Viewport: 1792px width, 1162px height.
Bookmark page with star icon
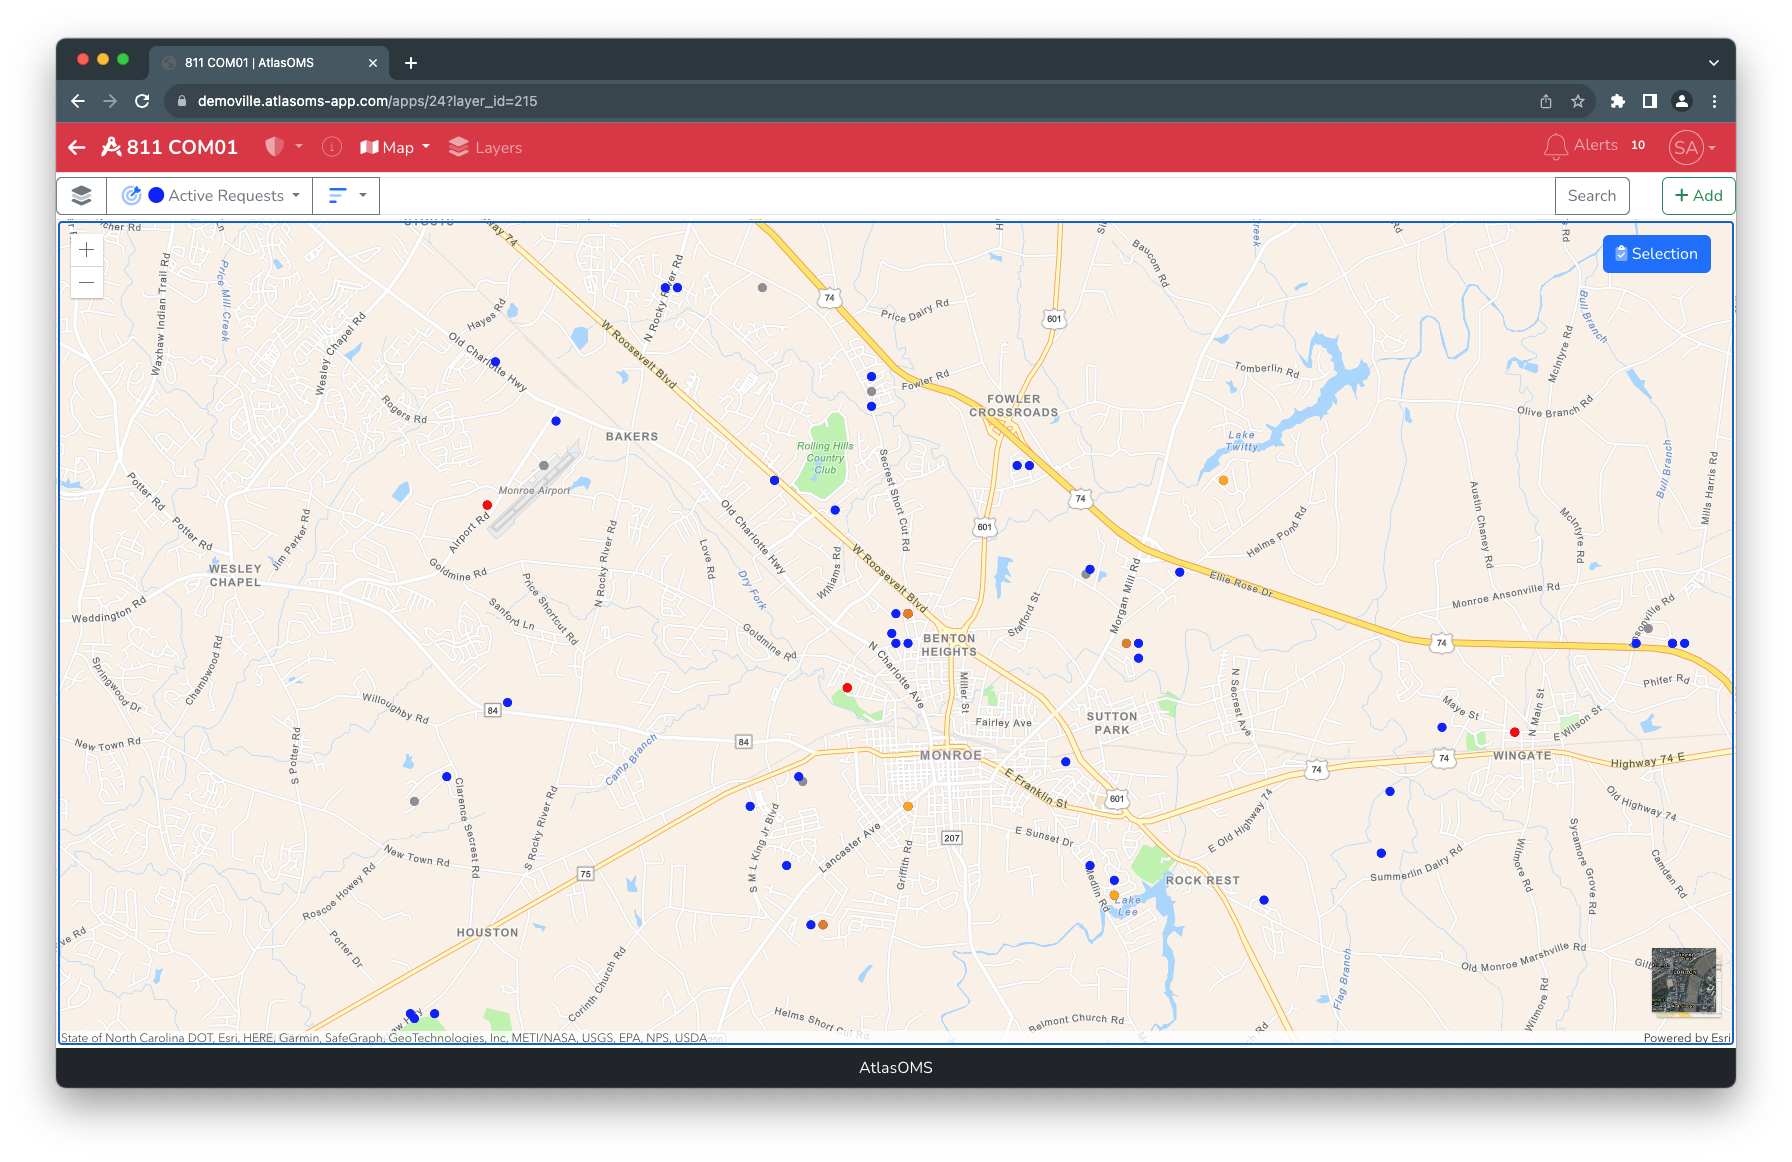tap(1578, 101)
